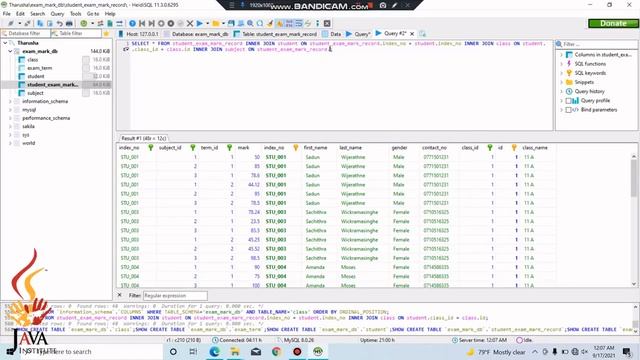Select the class table in tree
This screenshot has height=360, width=640.
(33, 60)
